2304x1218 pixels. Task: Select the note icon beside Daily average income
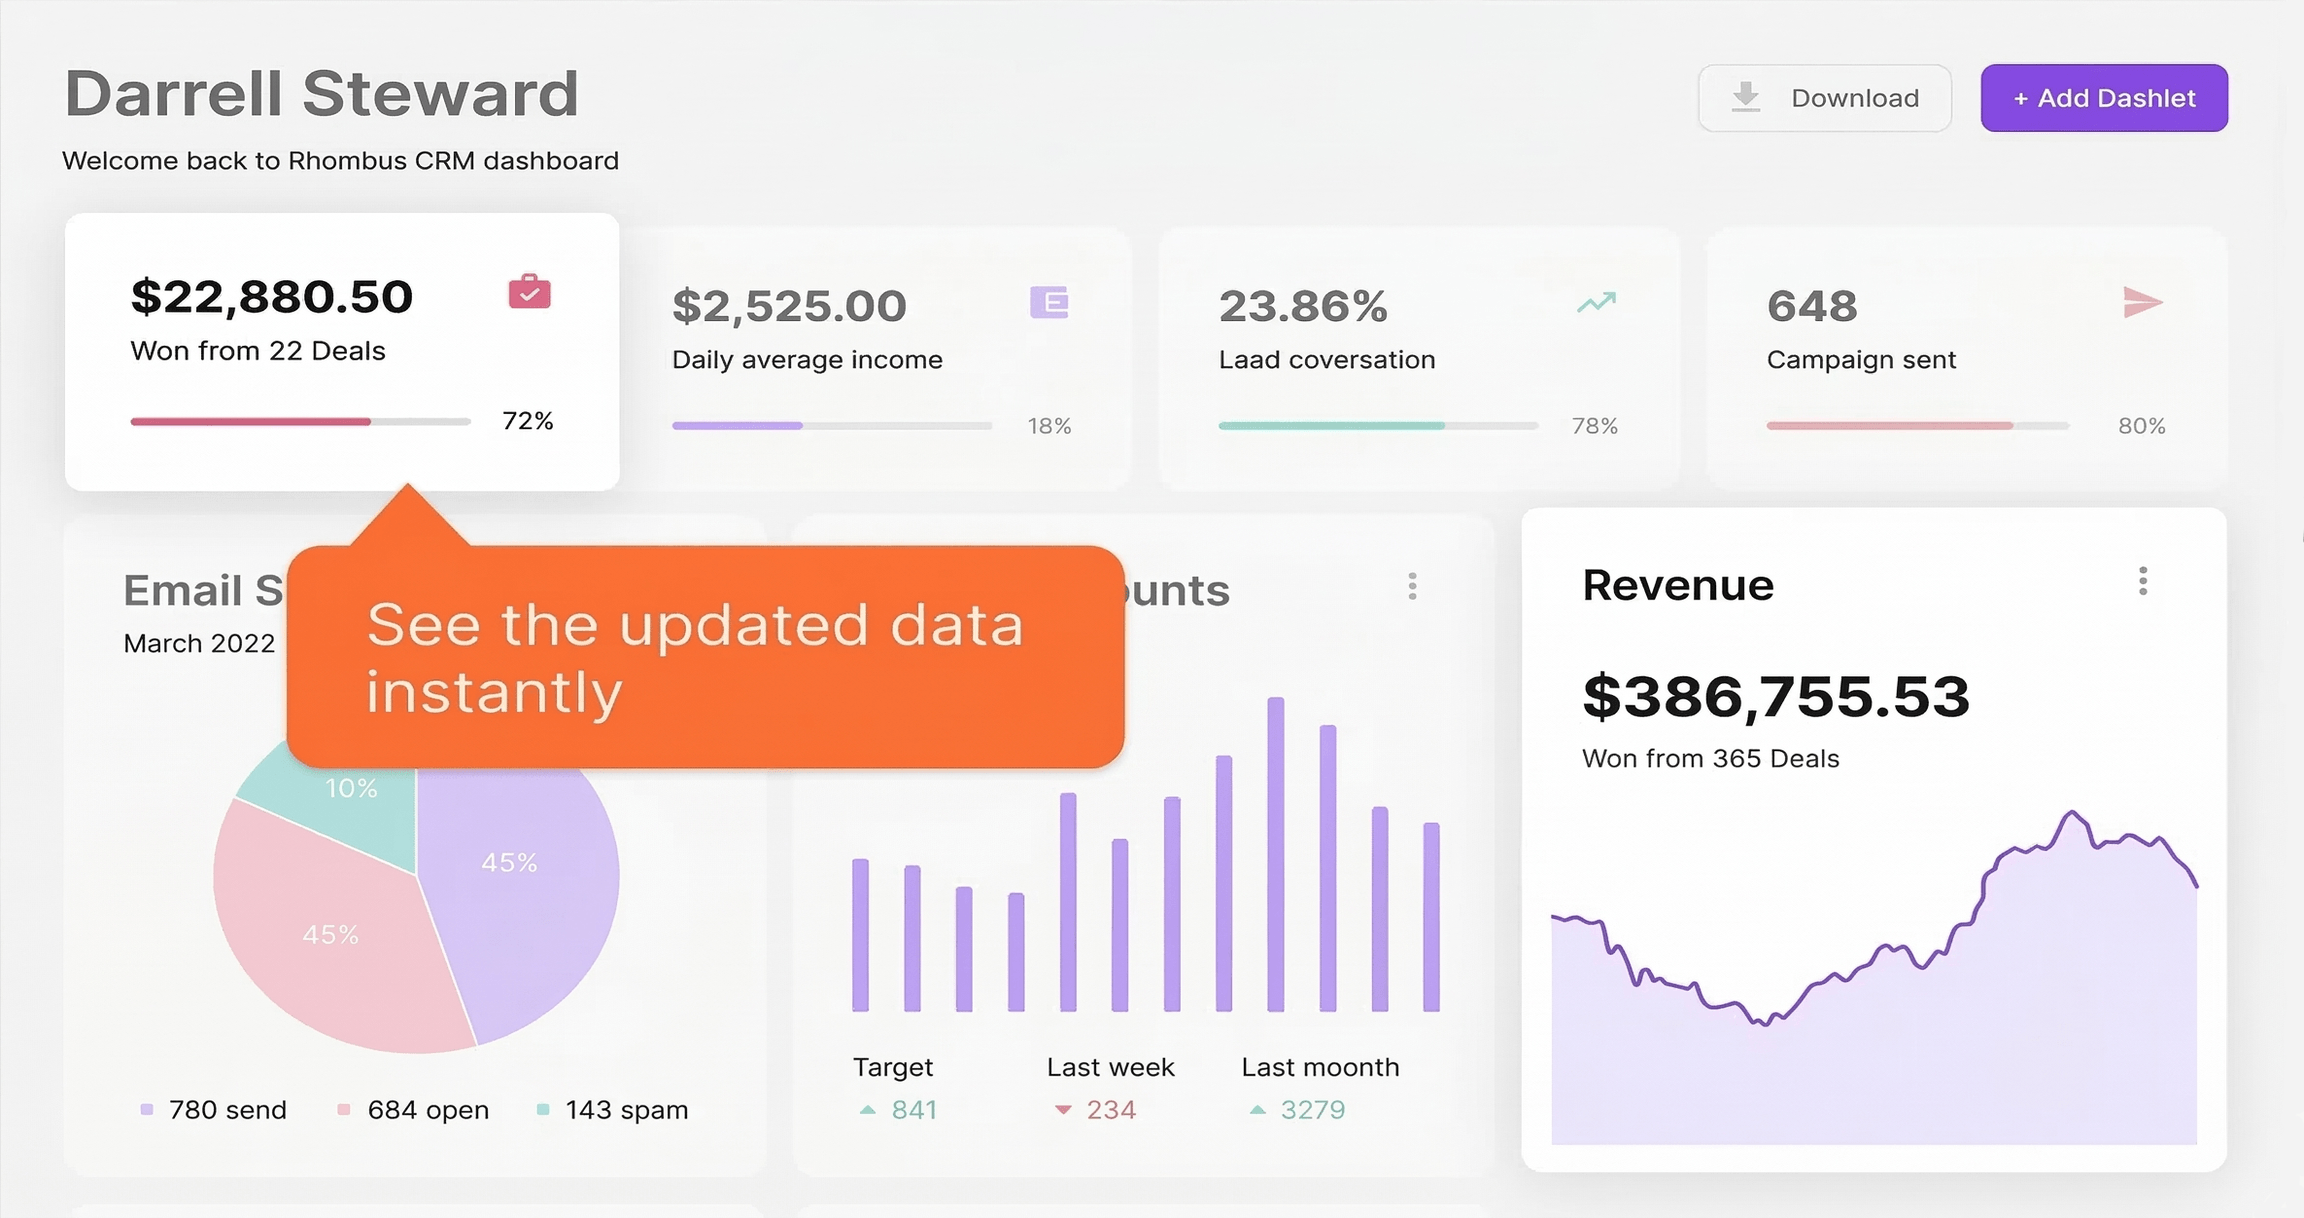click(x=1049, y=302)
